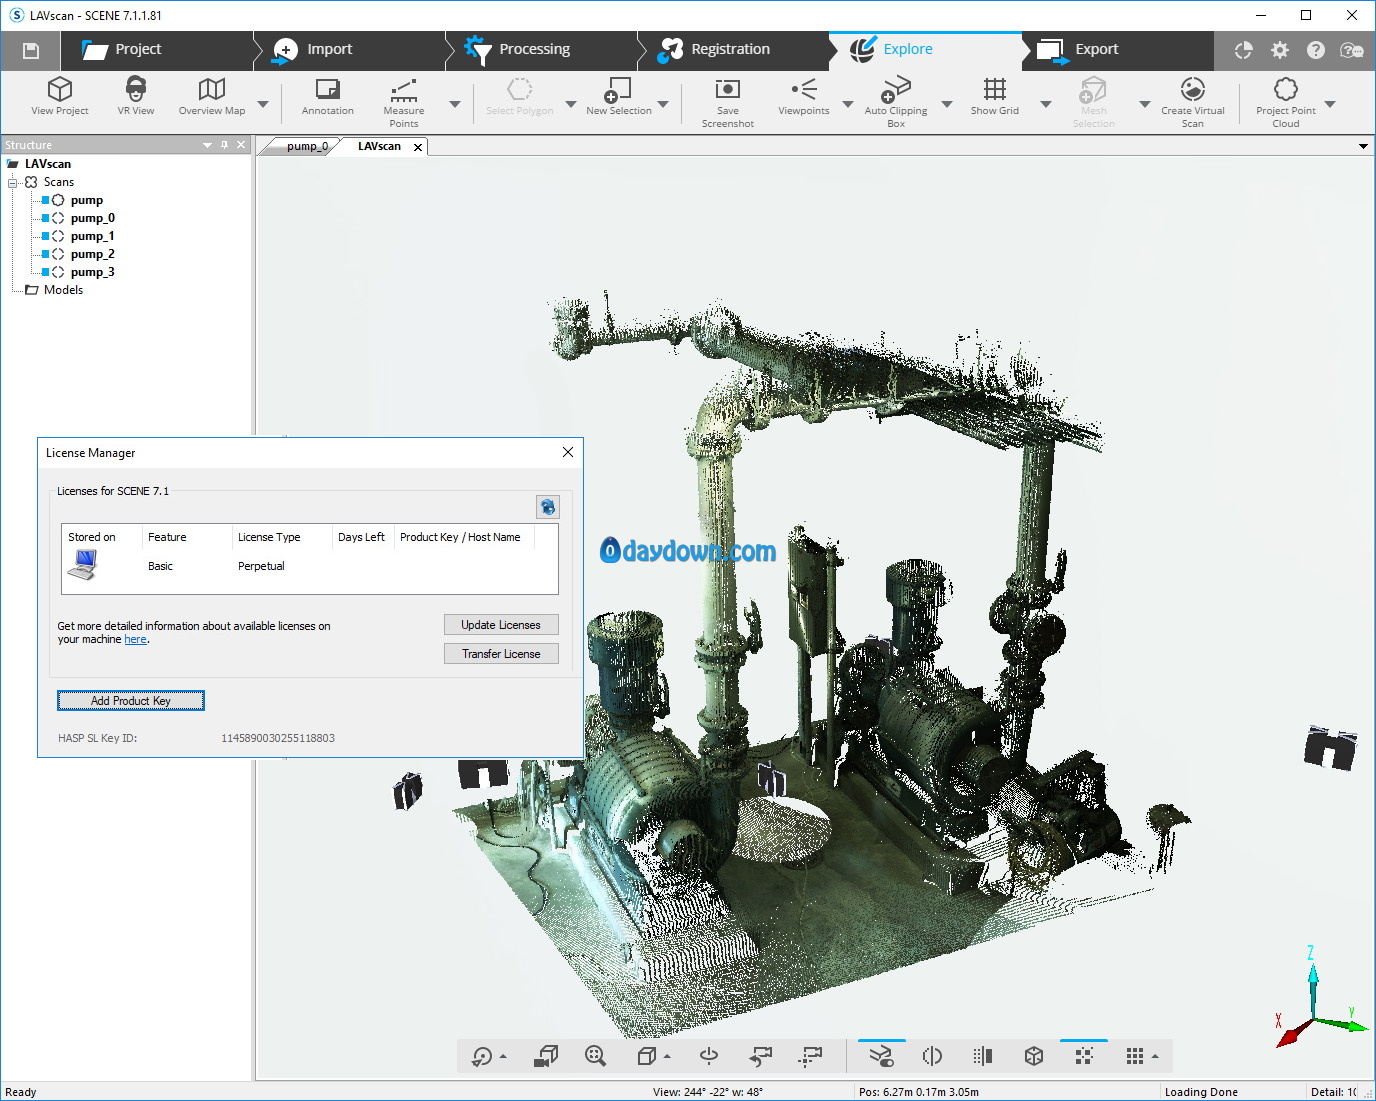Click the refresh icon in License Manager
This screenshot has width=1376, height=1101.
pyautogui.click(x=547, y=507)
